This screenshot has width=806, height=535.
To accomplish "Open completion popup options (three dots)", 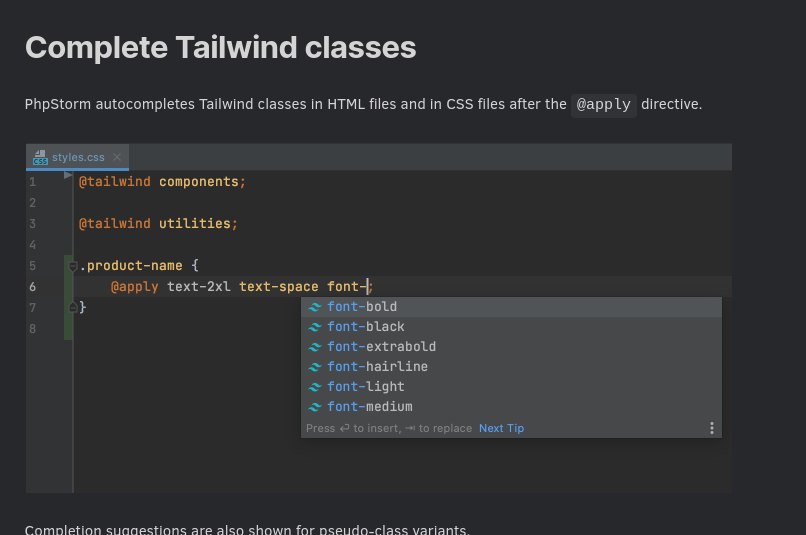I will pos(711,428).
